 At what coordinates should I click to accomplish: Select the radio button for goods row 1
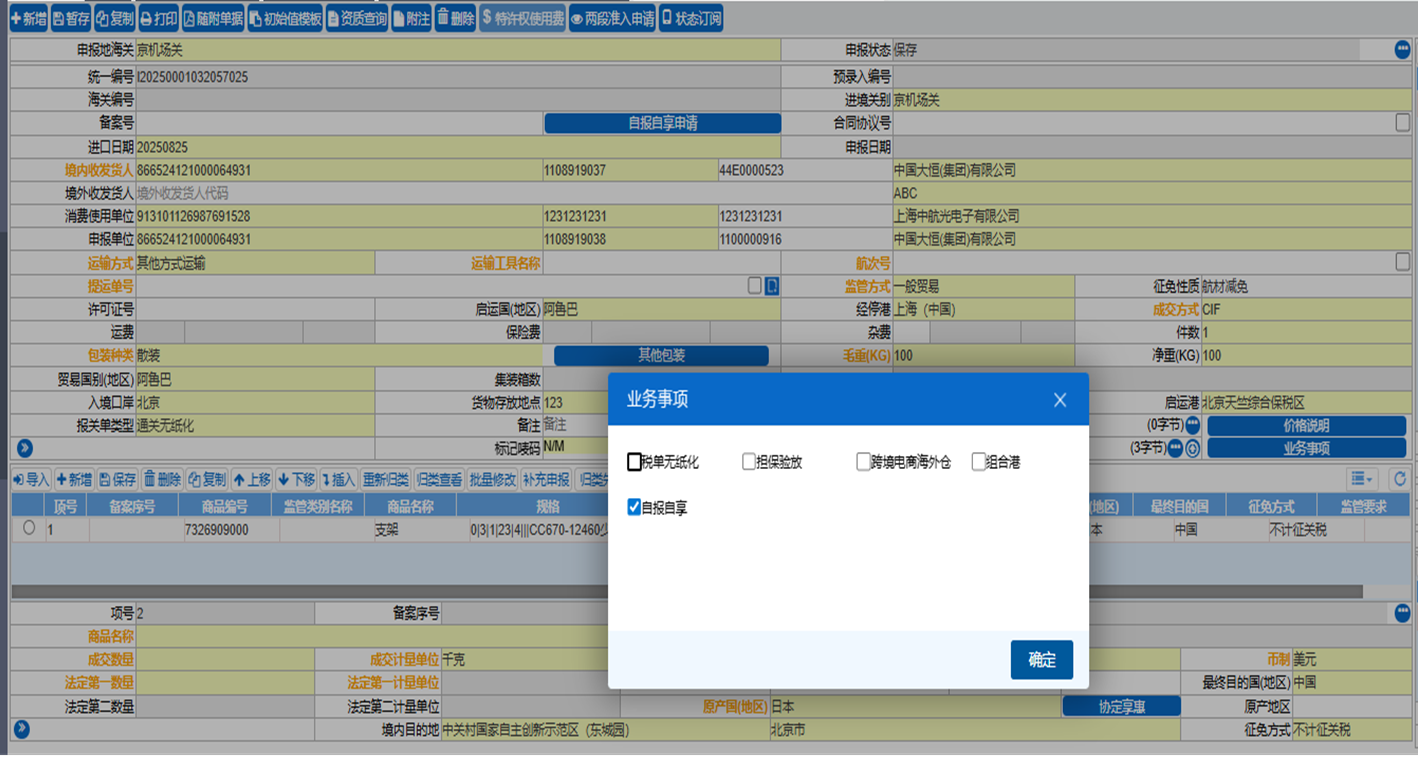(29, 529)
